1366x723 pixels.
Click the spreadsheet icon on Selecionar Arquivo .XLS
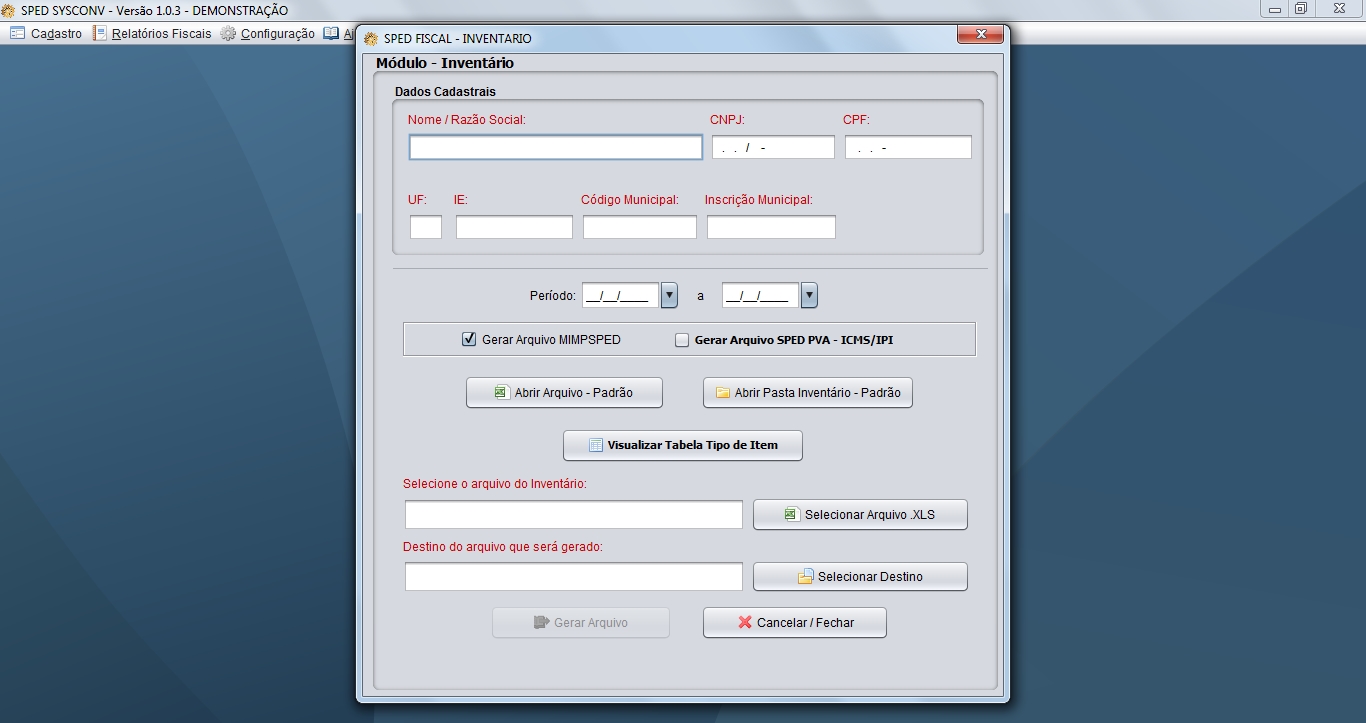point(791,515)
